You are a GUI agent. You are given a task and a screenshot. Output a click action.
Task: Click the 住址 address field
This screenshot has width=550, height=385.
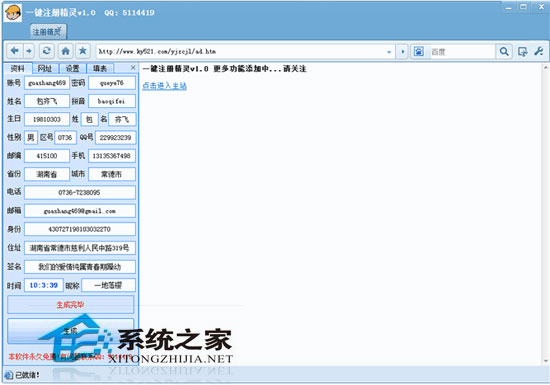(x=80, y=248)
